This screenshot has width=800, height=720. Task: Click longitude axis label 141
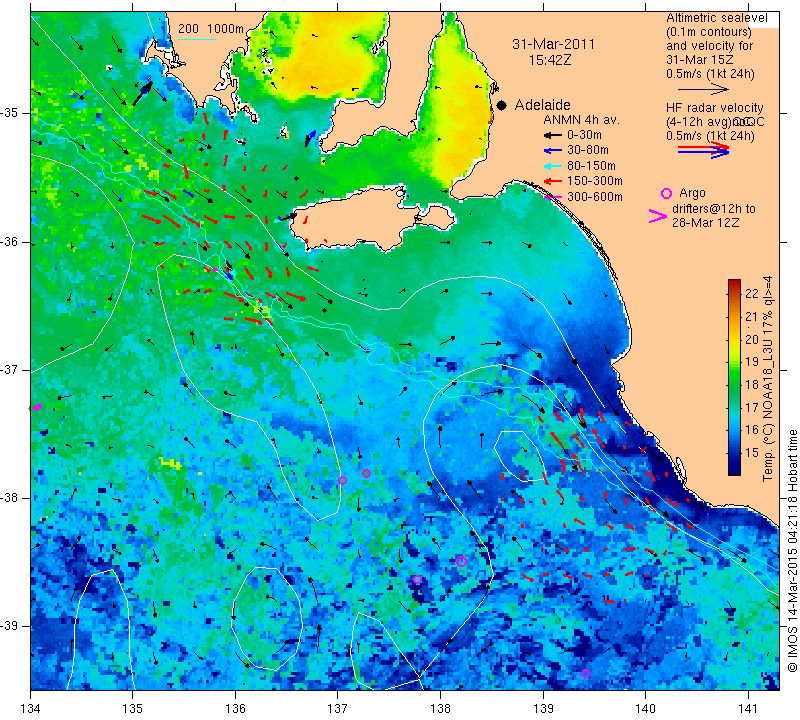[x=748, y=709]
